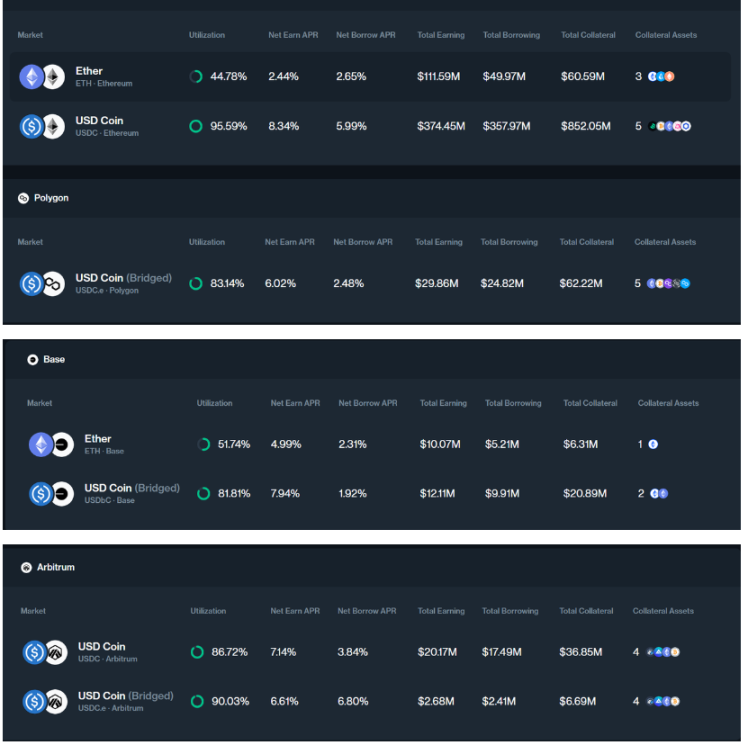Sort by Net Earn APR in Ethereum table
This screenshot has height=745, width=748.
[x=291, y=35]
